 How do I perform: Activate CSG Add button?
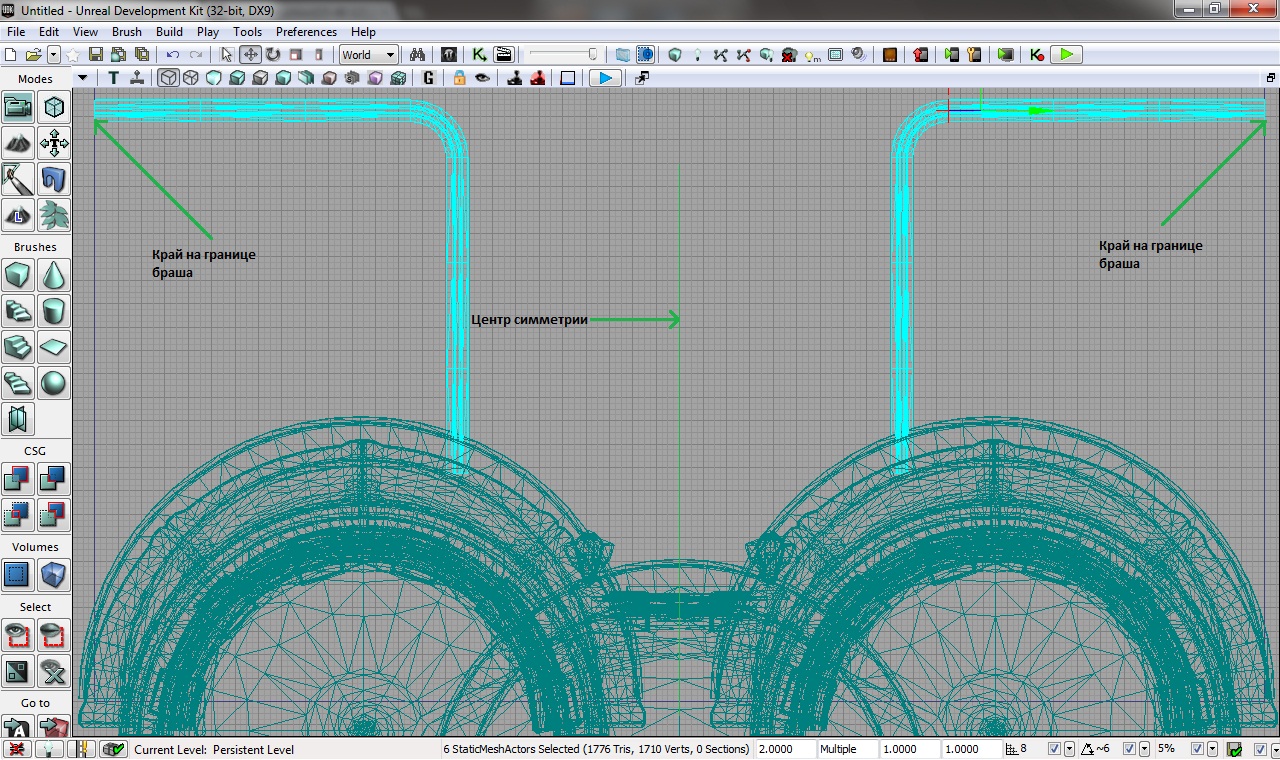18,479
